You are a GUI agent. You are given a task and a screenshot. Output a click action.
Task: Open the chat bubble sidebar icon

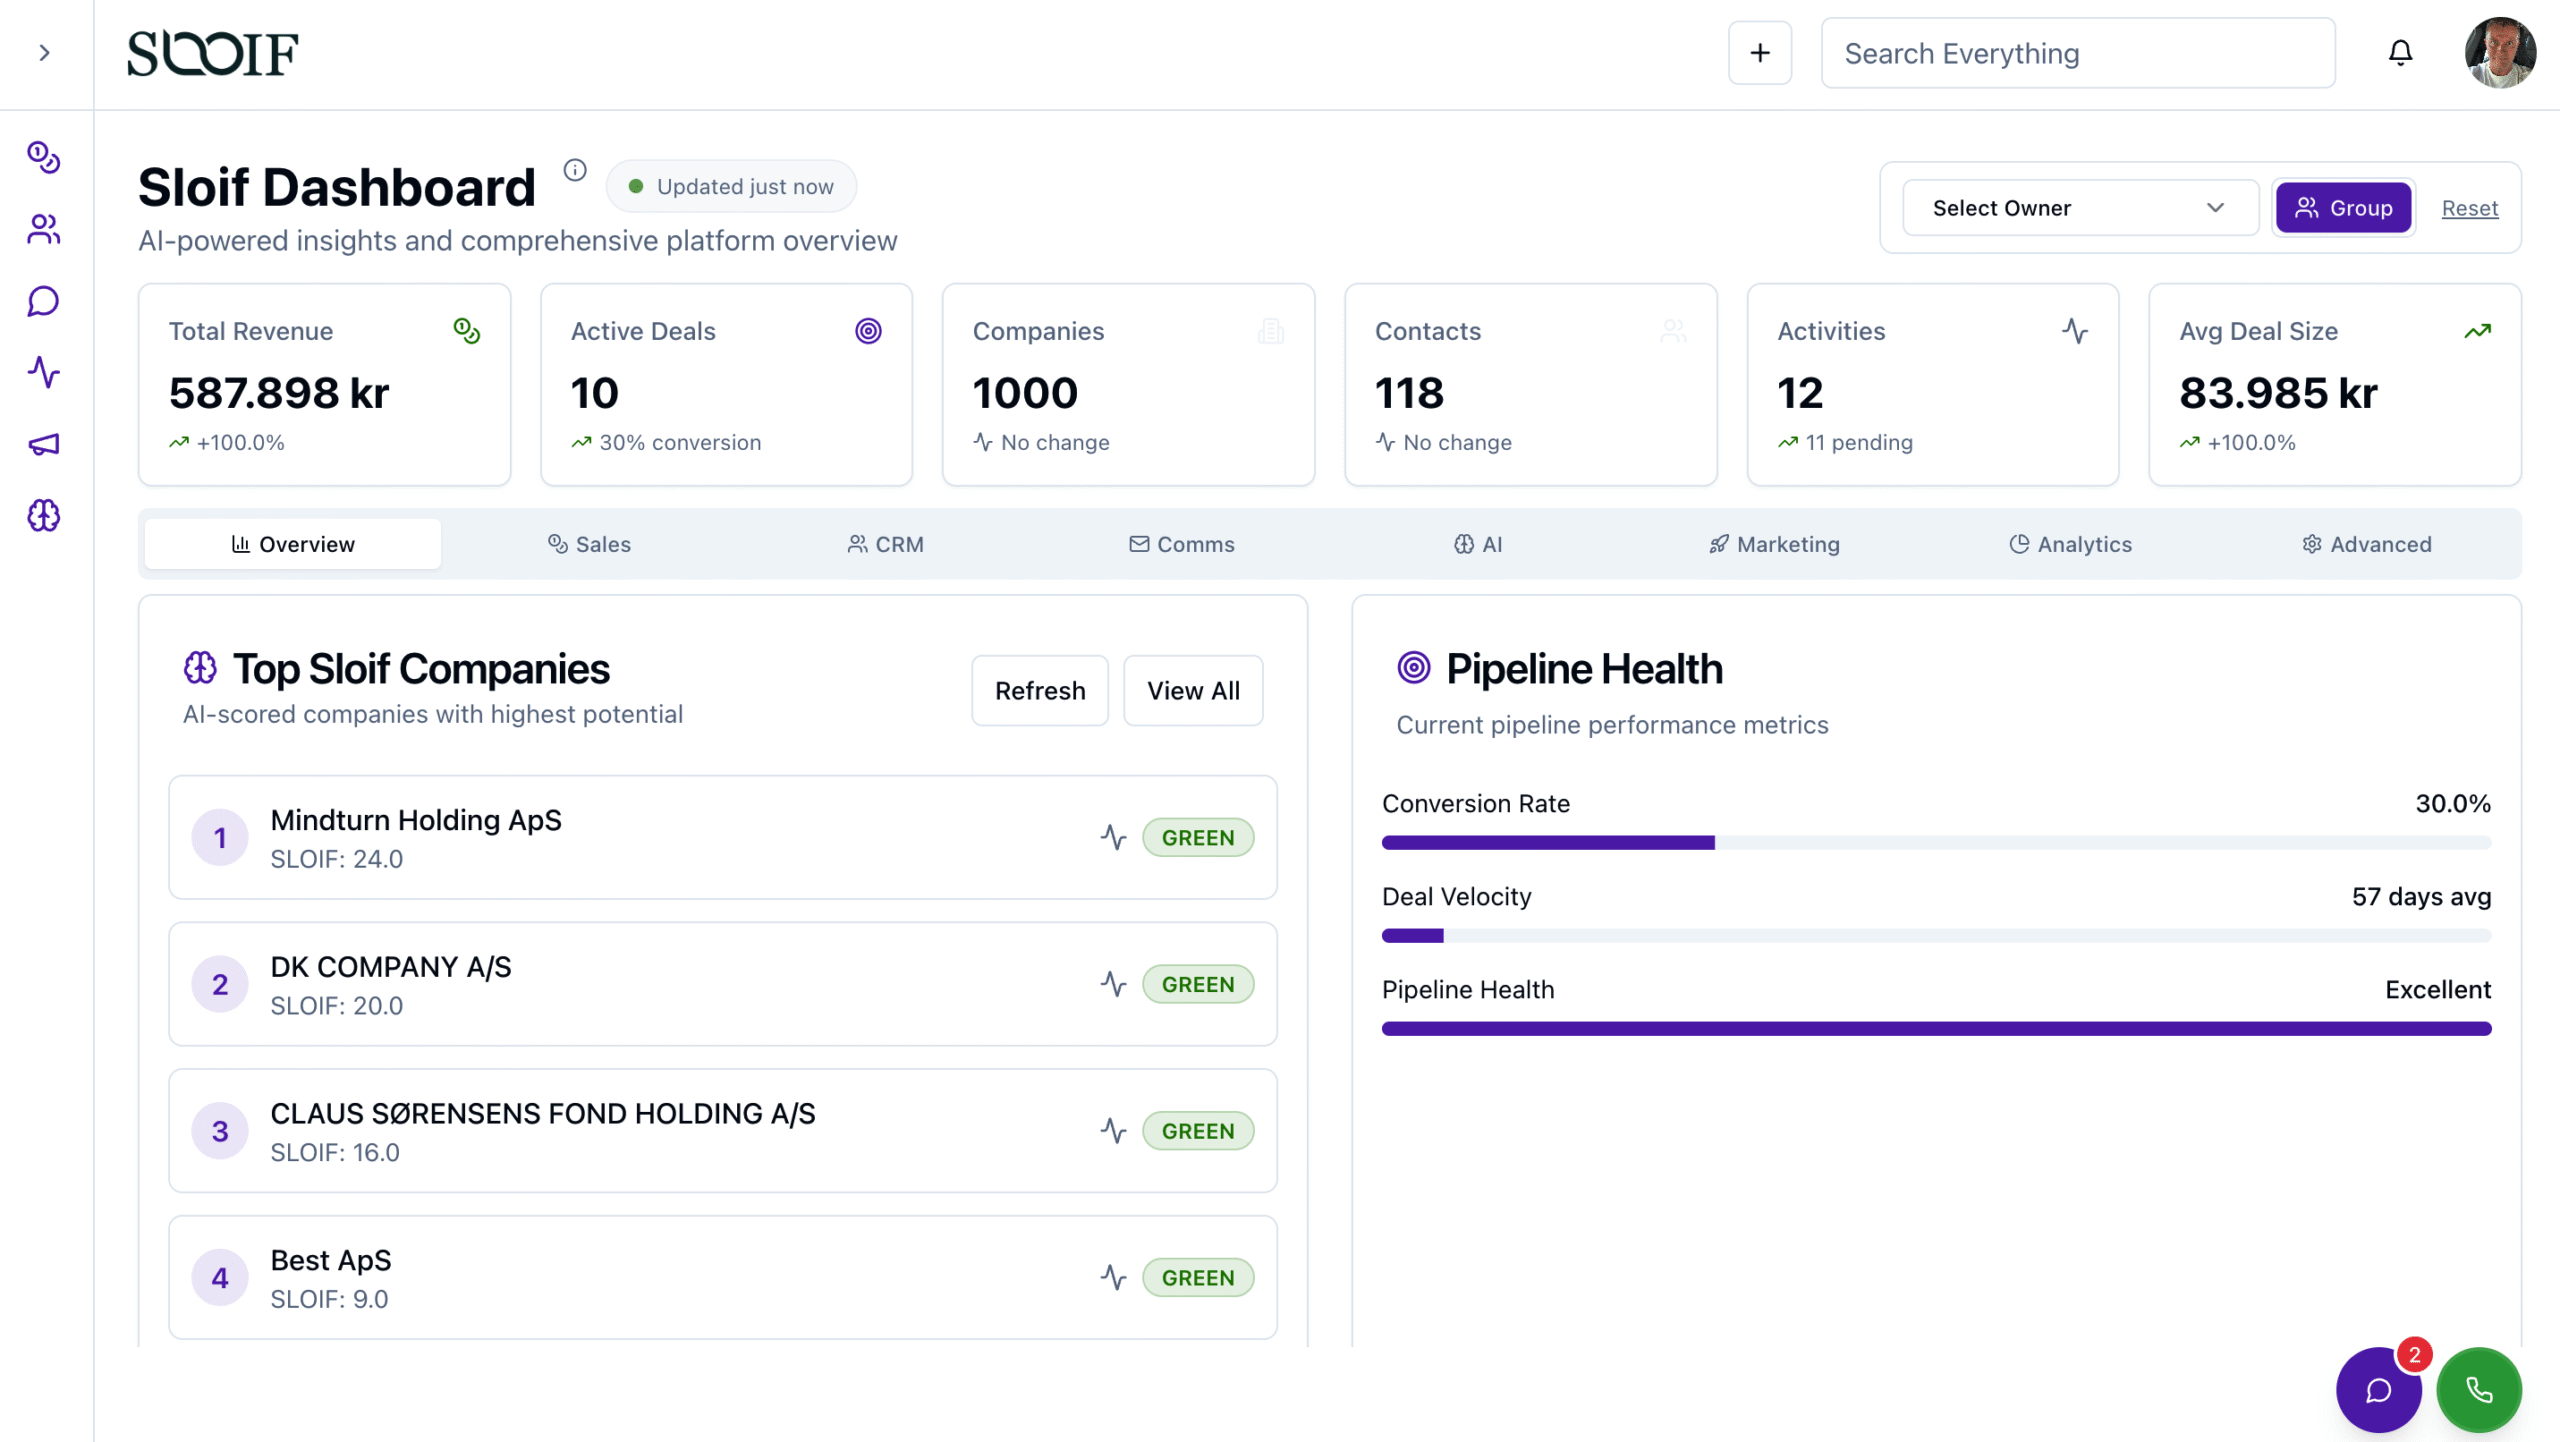click(x=44, y=301)
